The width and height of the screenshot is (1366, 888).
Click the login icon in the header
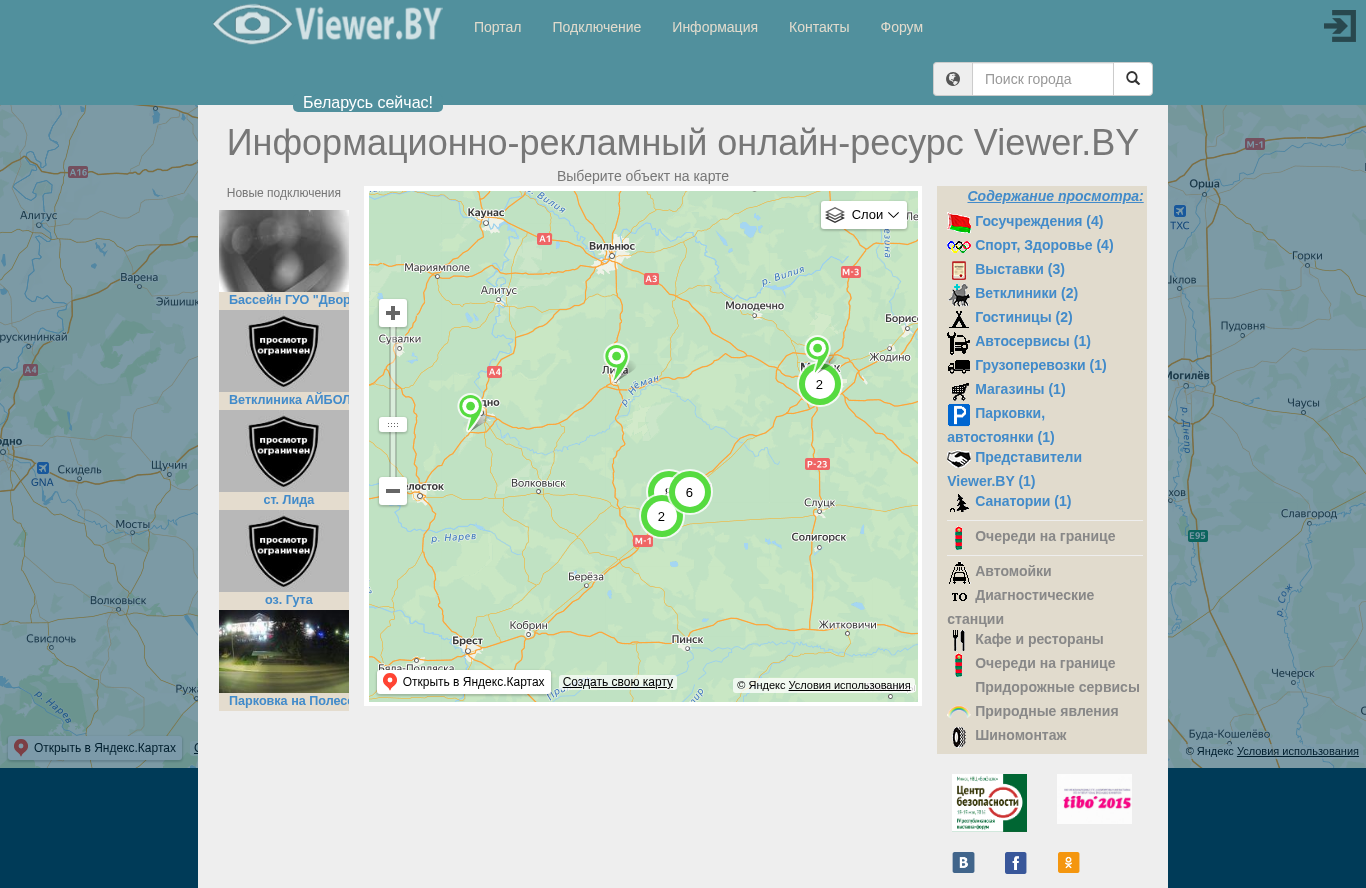coord(1339,26)
